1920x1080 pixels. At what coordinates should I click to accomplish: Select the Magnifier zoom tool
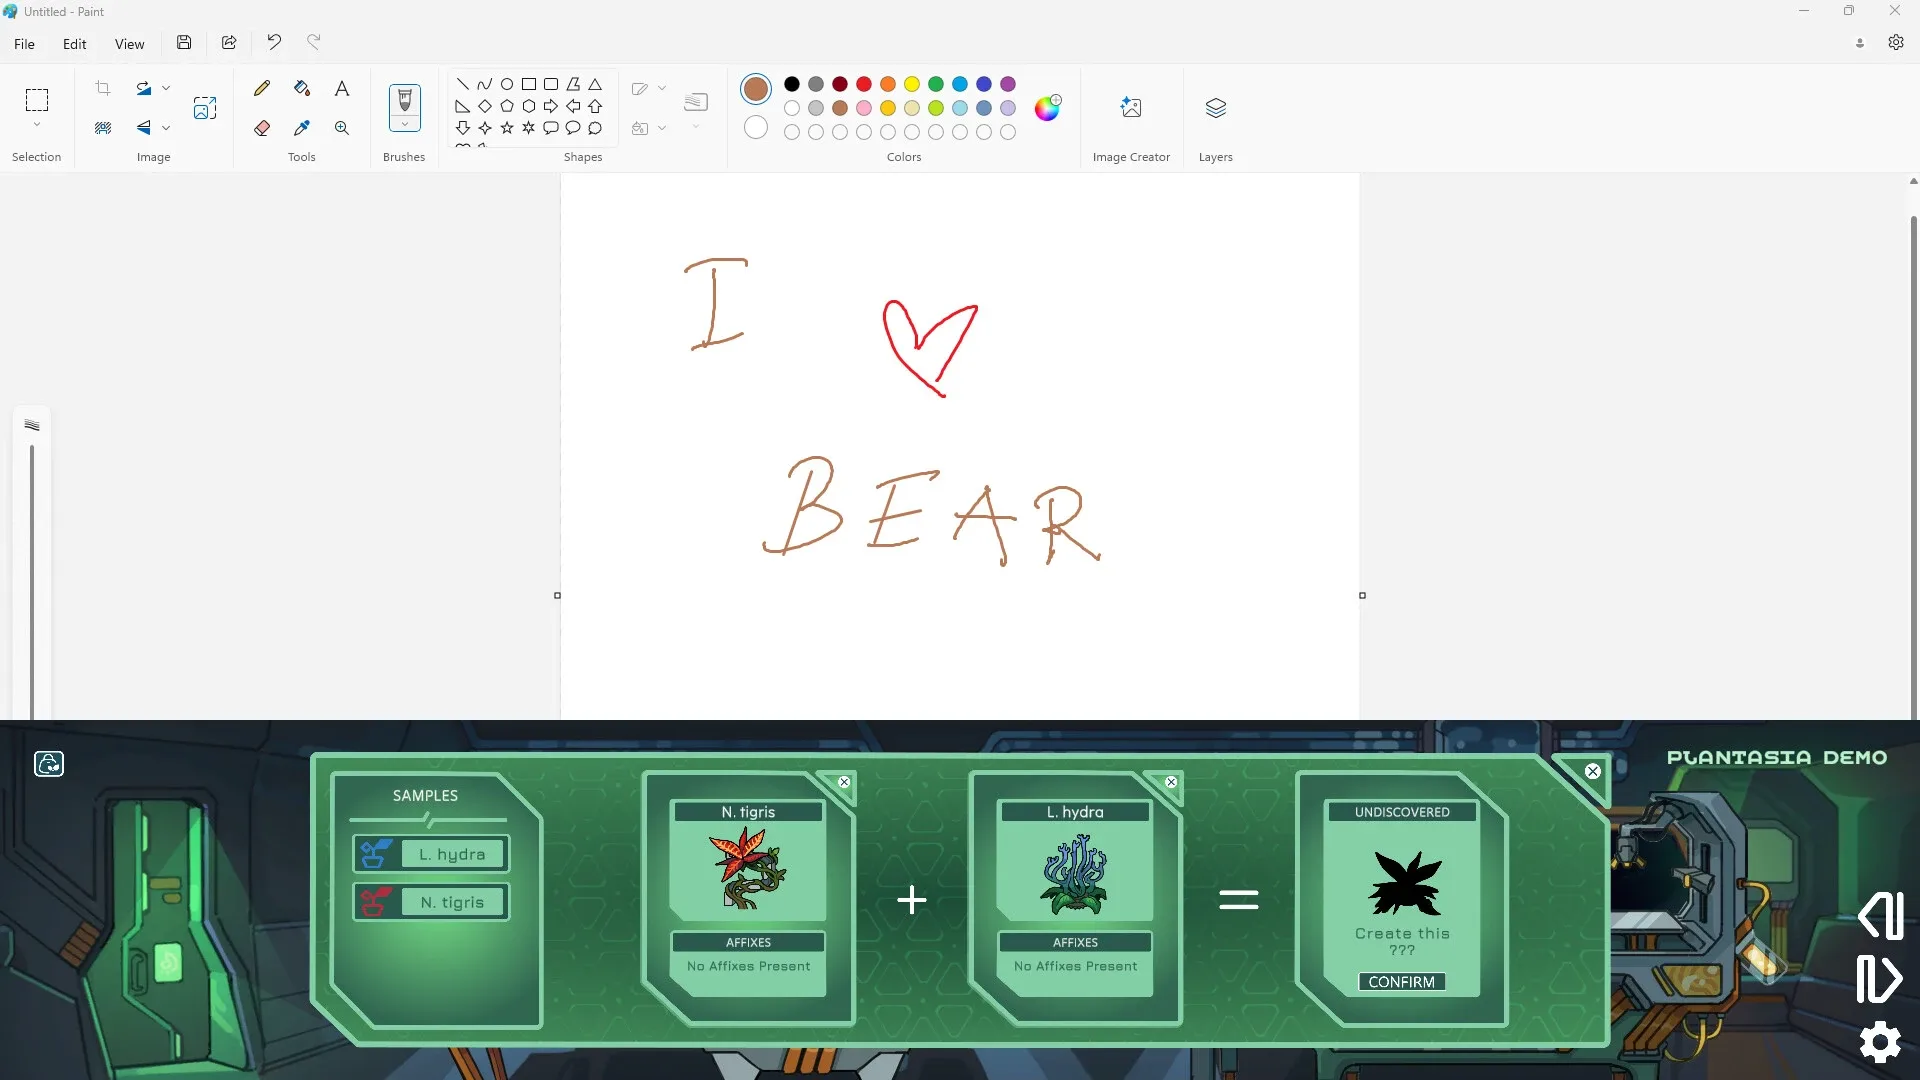341,128
